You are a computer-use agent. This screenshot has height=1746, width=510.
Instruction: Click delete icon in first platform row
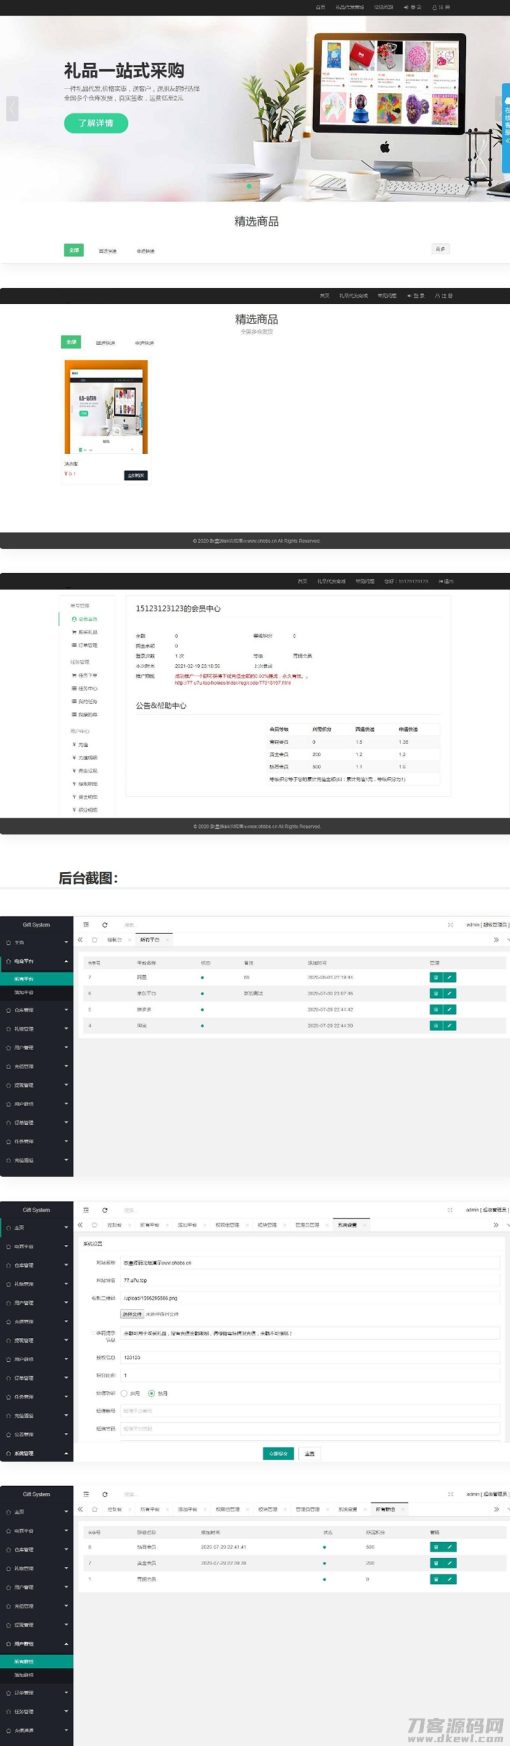point(436,977)
